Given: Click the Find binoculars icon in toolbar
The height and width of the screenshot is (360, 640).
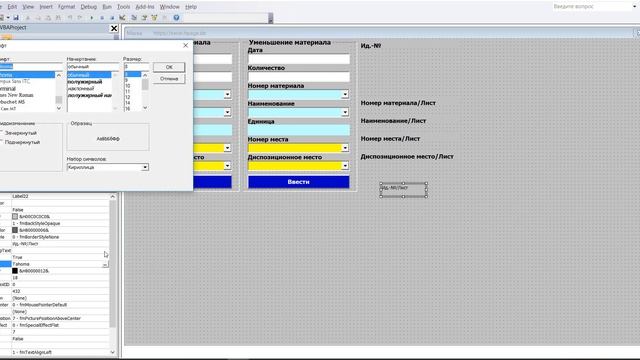Looking at the screenshot, I should click(58, 18).
